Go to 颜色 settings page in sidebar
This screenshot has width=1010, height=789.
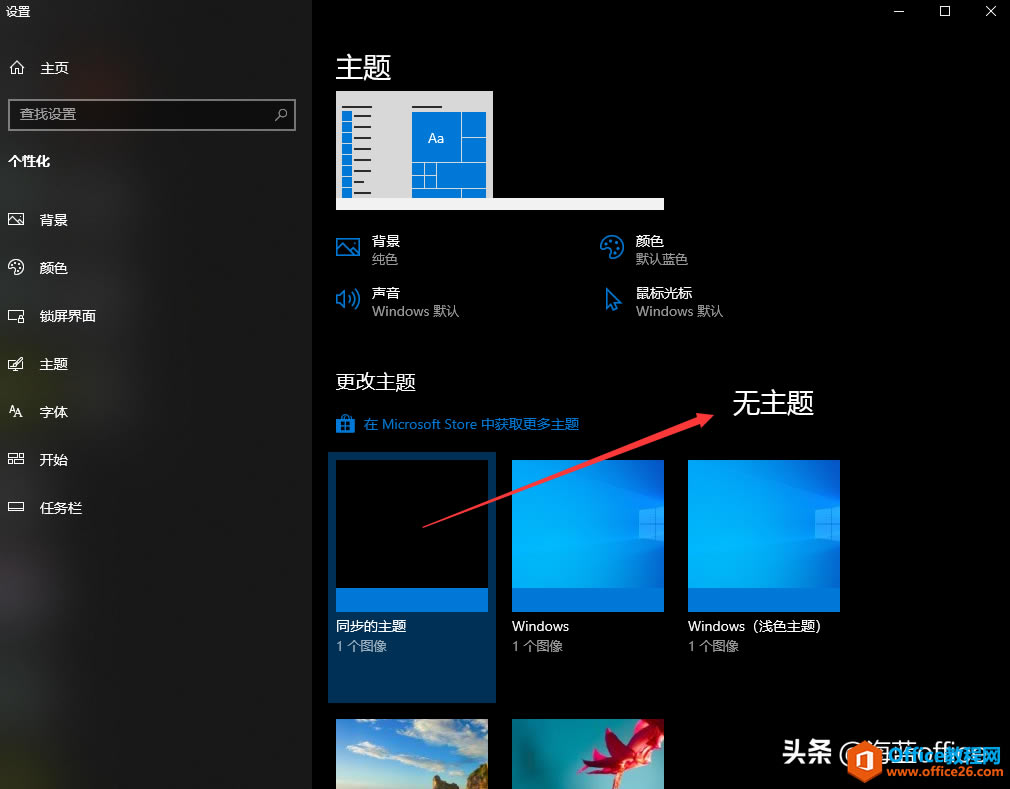(156, 267)
